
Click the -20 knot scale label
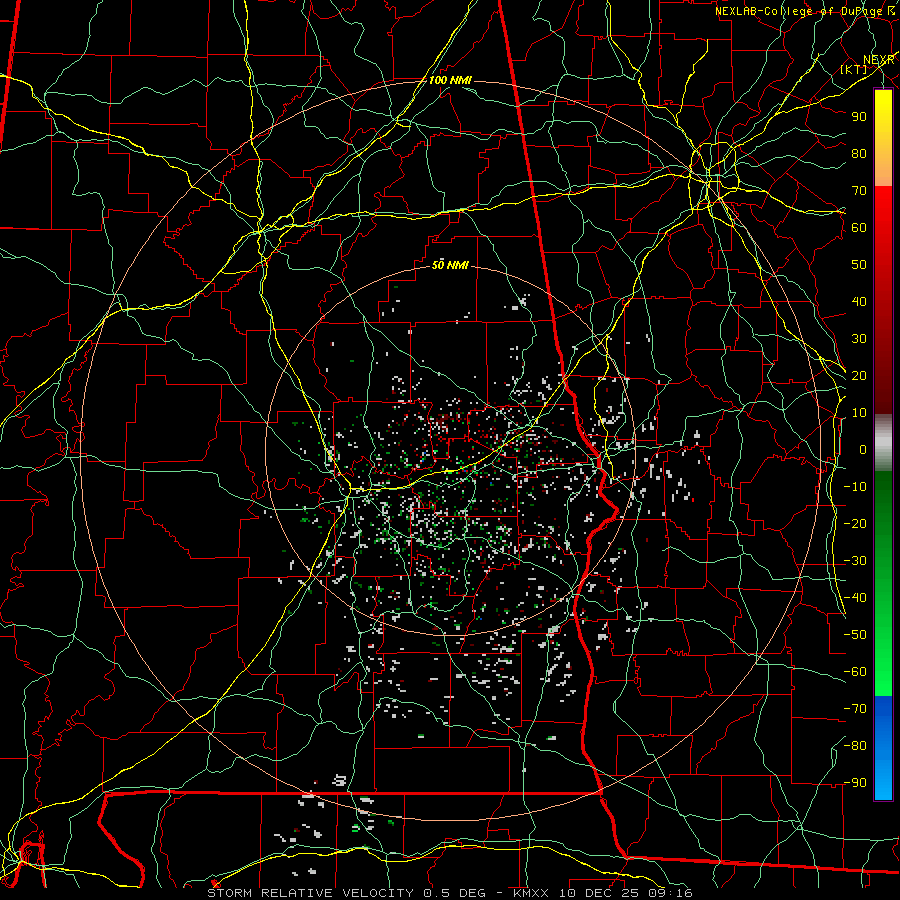(855, 524)
